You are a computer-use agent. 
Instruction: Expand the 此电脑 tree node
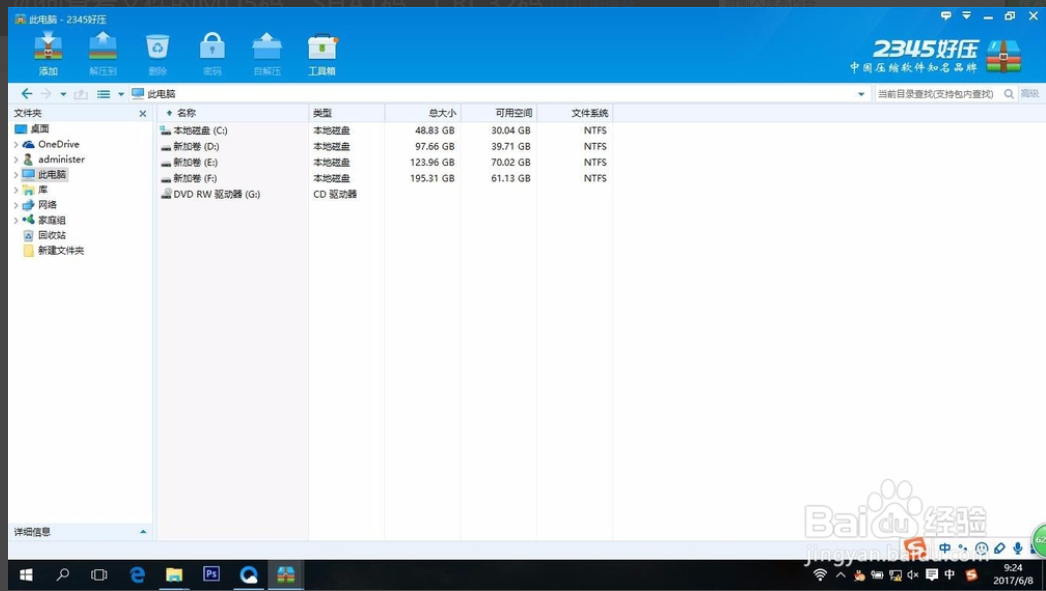16,175
